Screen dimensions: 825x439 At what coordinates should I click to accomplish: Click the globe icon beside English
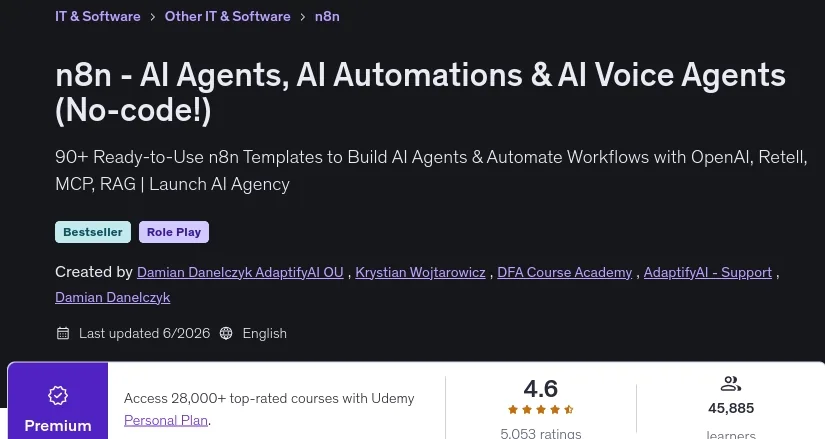point(226,333)
